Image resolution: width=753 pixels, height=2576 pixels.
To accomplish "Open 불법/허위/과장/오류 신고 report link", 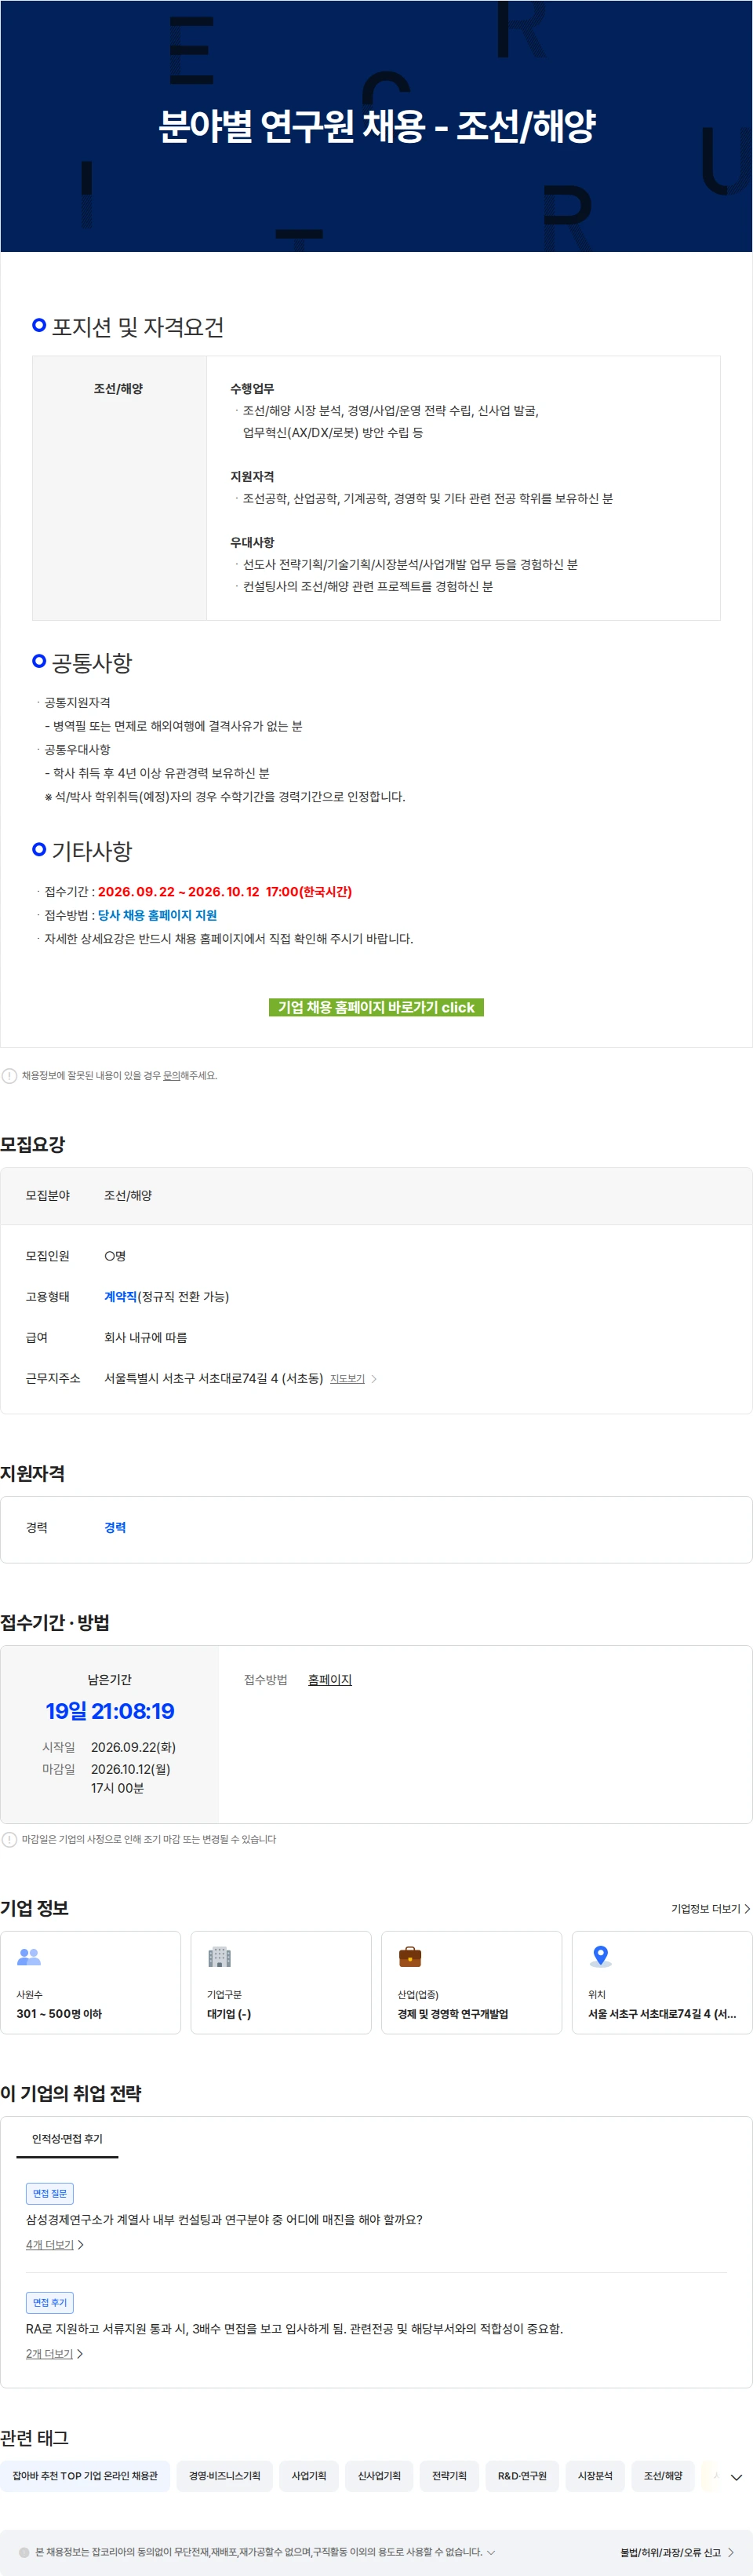I will (x=677, y=2552).
